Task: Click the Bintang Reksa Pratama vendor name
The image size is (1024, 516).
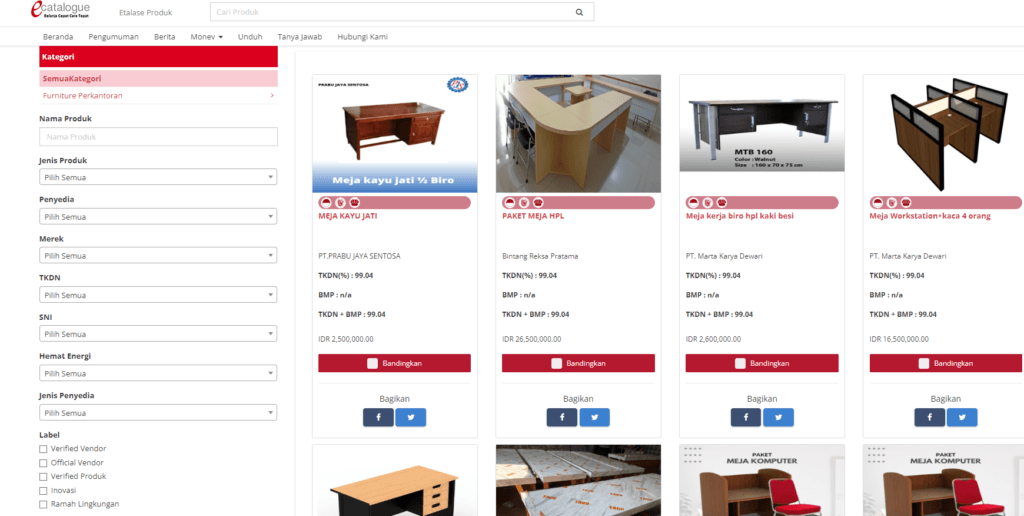Action: coord(540,256)
